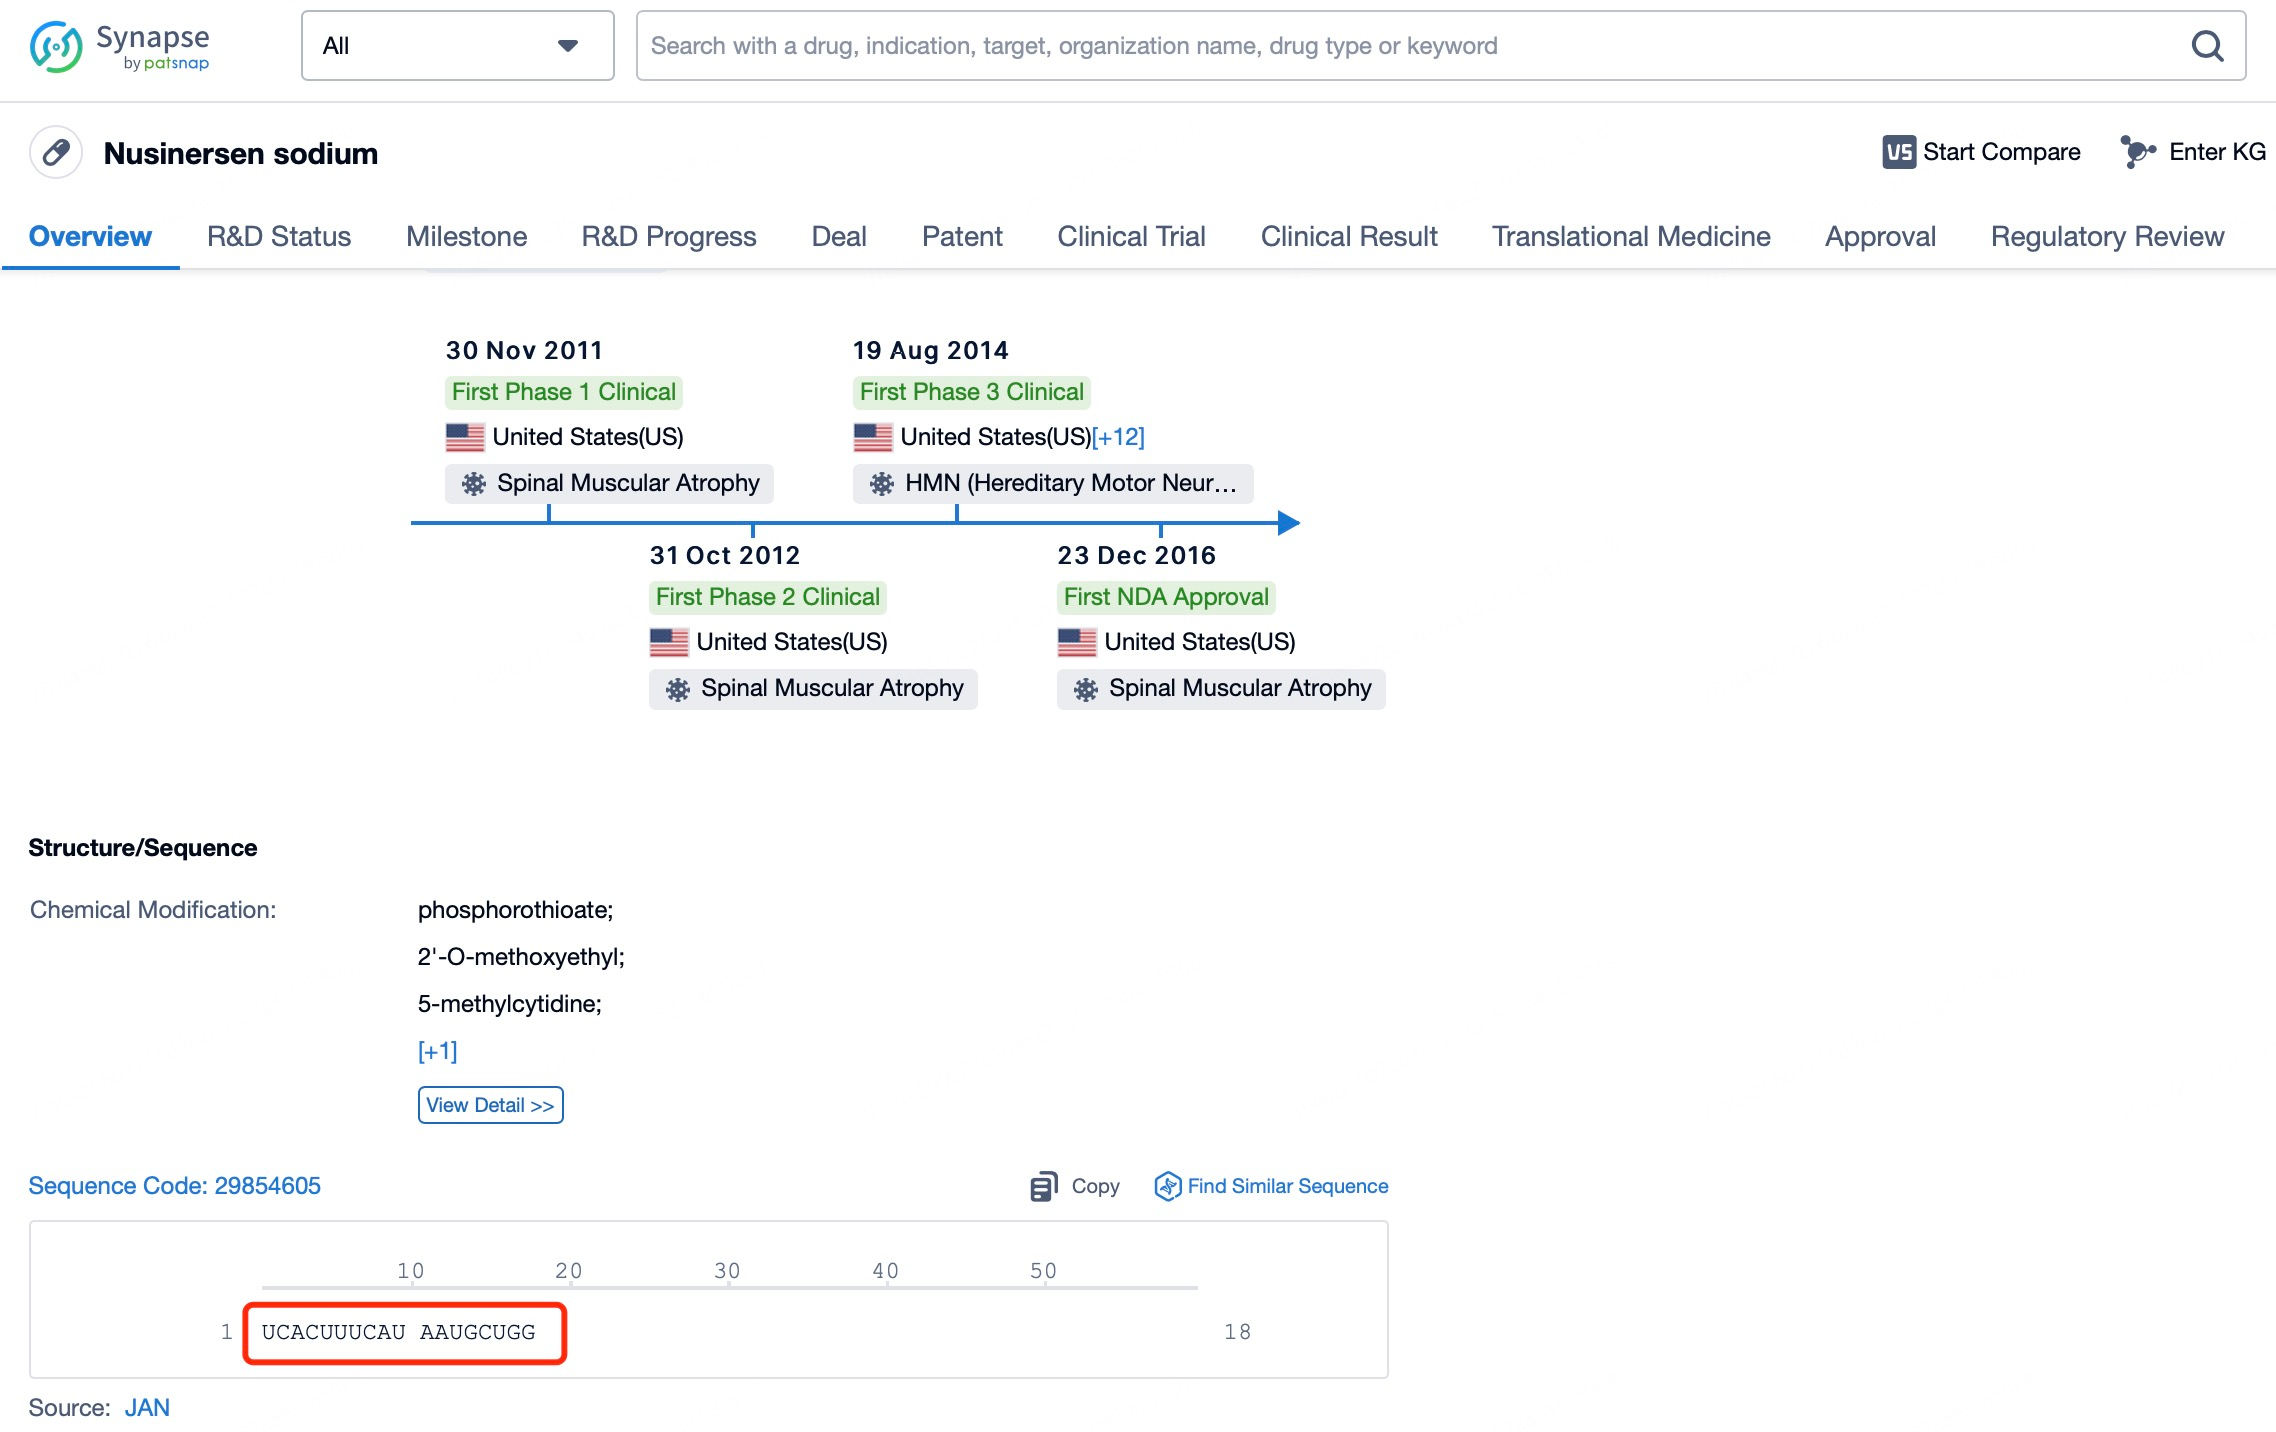Click the Sequence Code 29854605 link
Image resolution: width=2276 pixels, height=1432 pixels.
(176, 1185)
